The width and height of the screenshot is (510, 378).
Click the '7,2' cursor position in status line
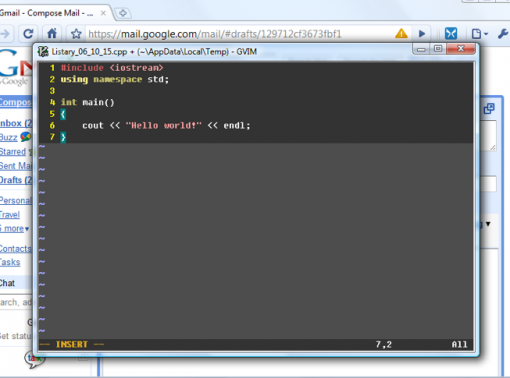pos(384,344)
